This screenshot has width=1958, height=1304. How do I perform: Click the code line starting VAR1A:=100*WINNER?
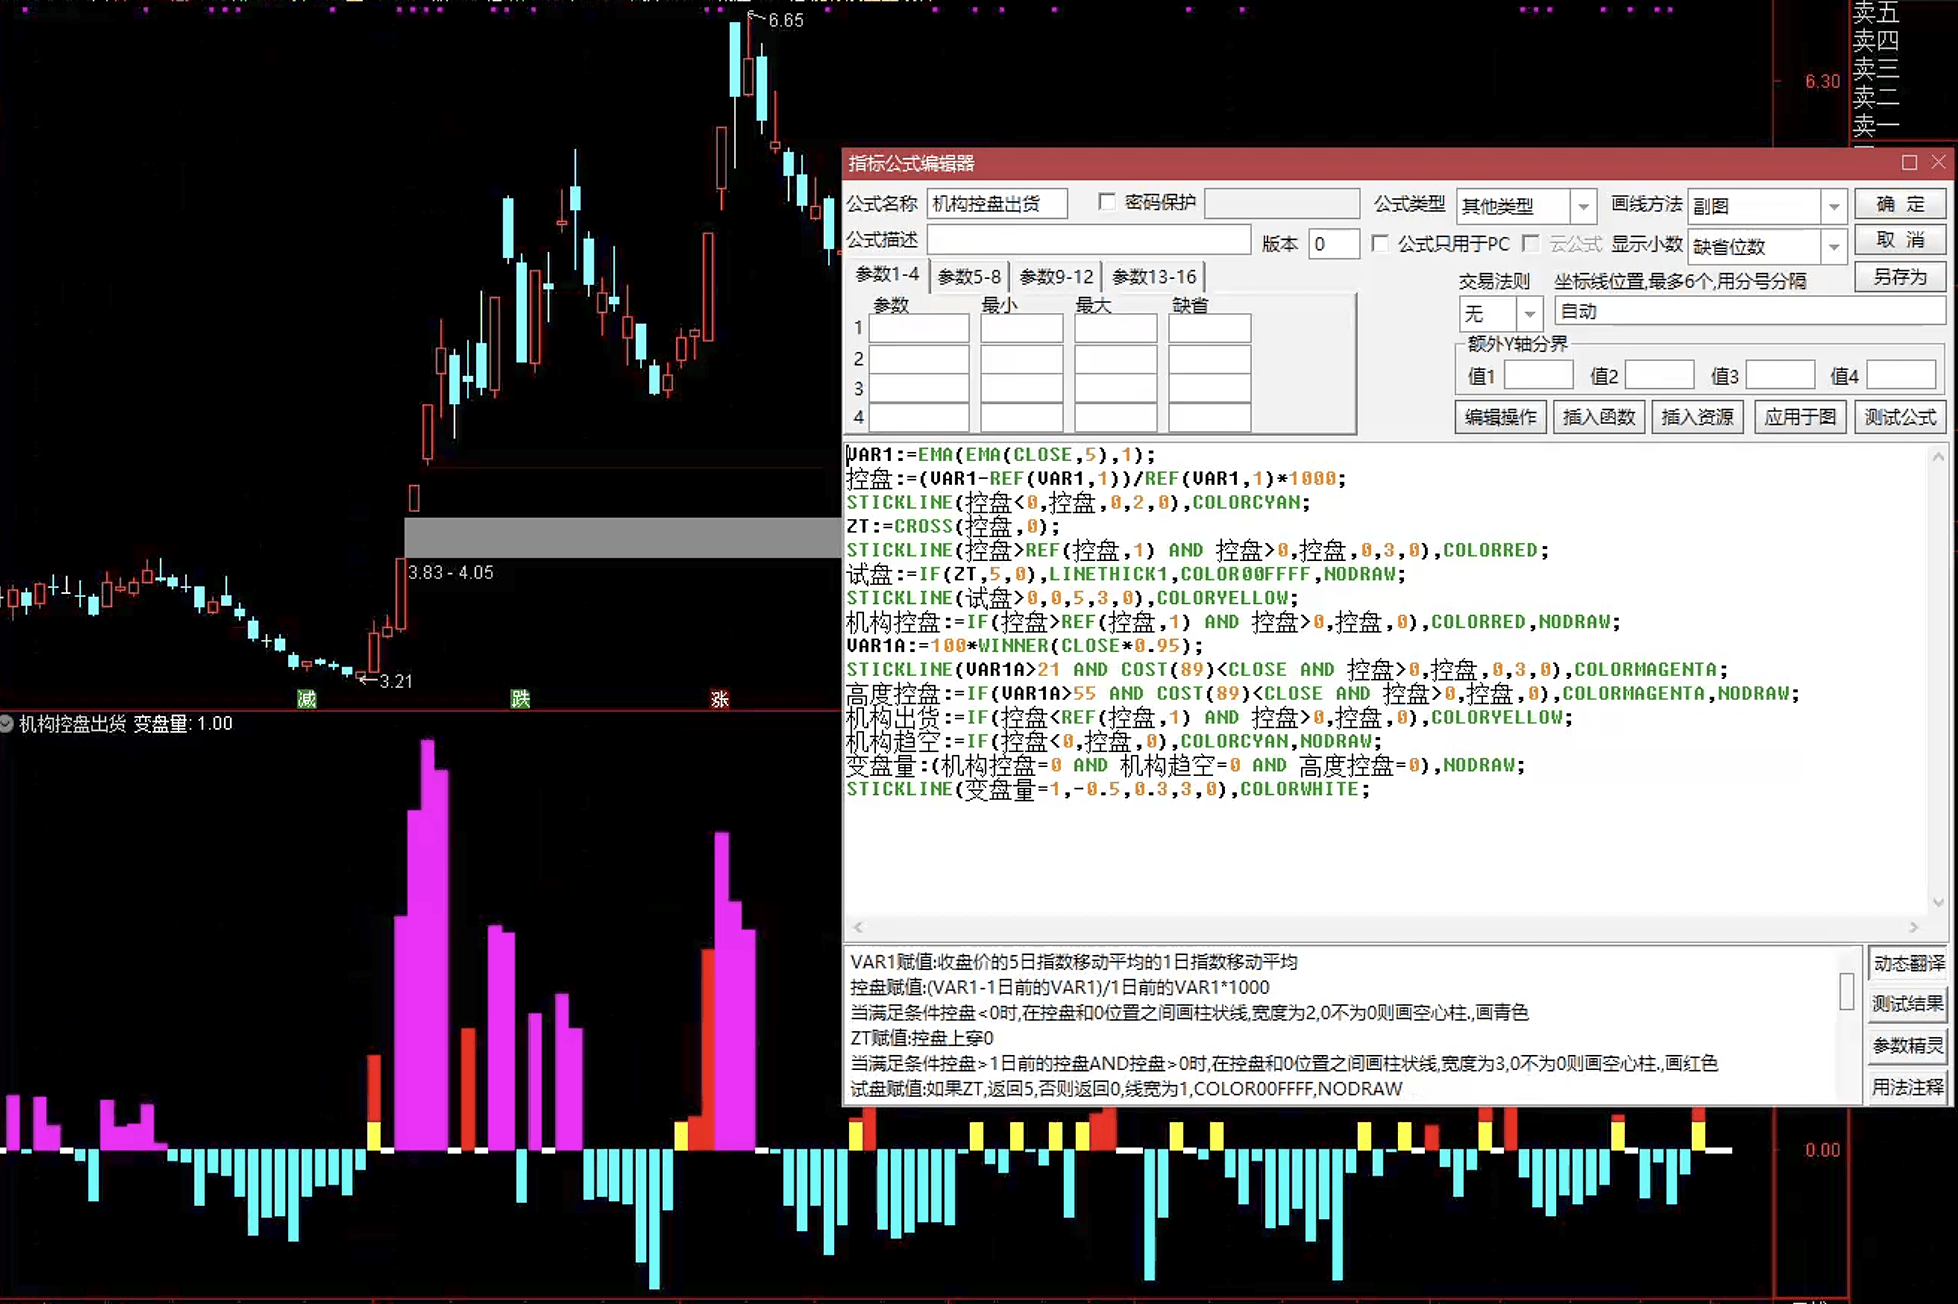coord(1025,646)
